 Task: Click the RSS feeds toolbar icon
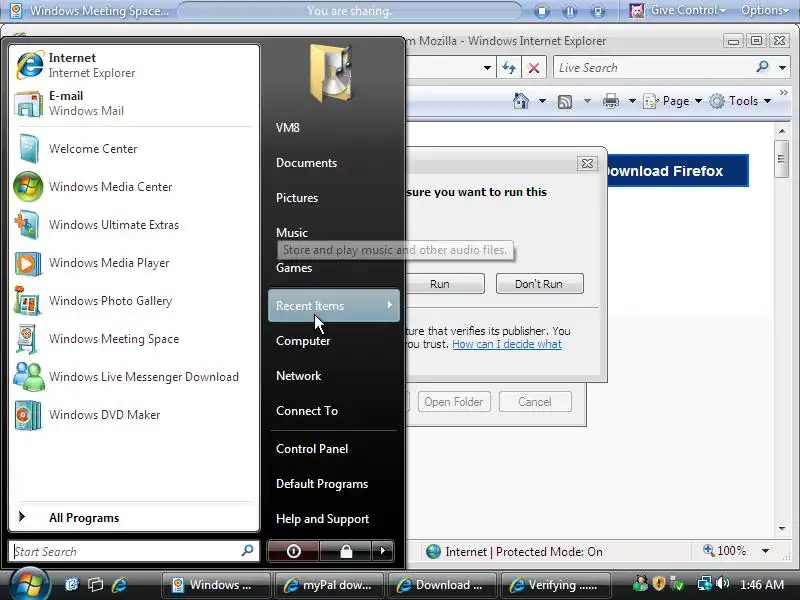tap(565, 102)
